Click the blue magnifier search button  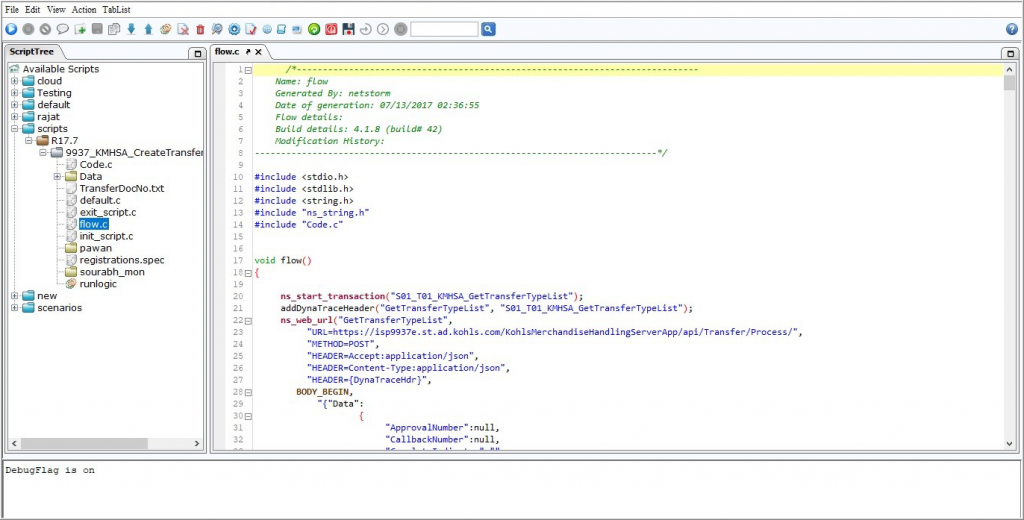[x=488, y=29]
